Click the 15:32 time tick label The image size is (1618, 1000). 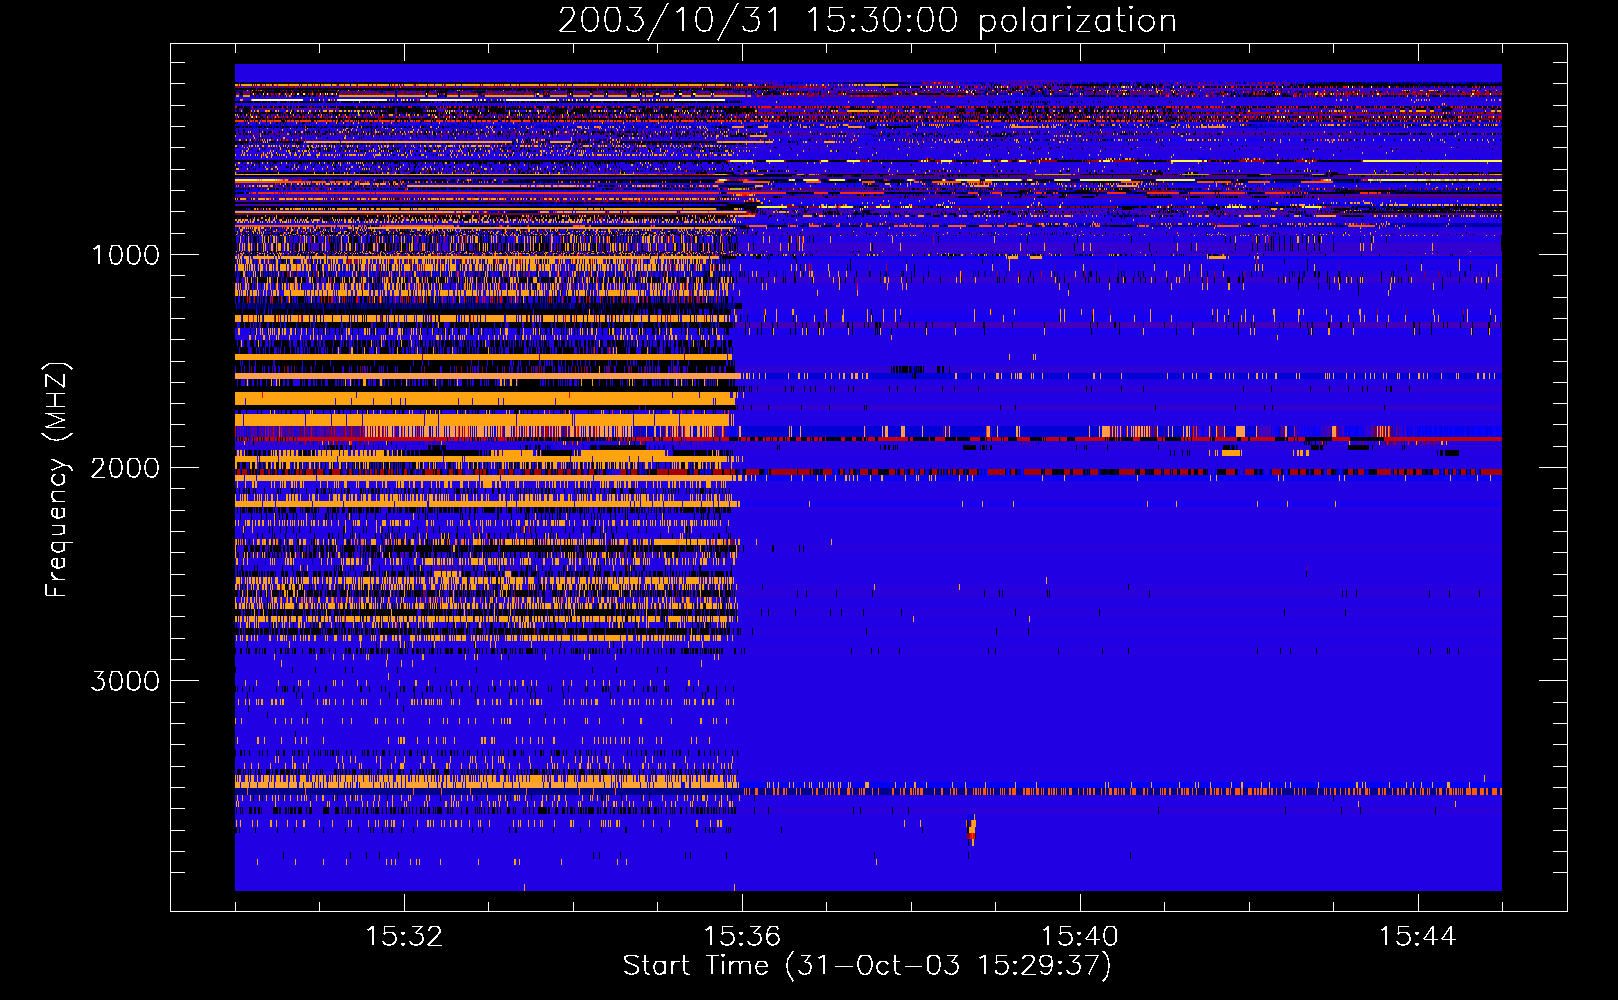click(404, 937)
